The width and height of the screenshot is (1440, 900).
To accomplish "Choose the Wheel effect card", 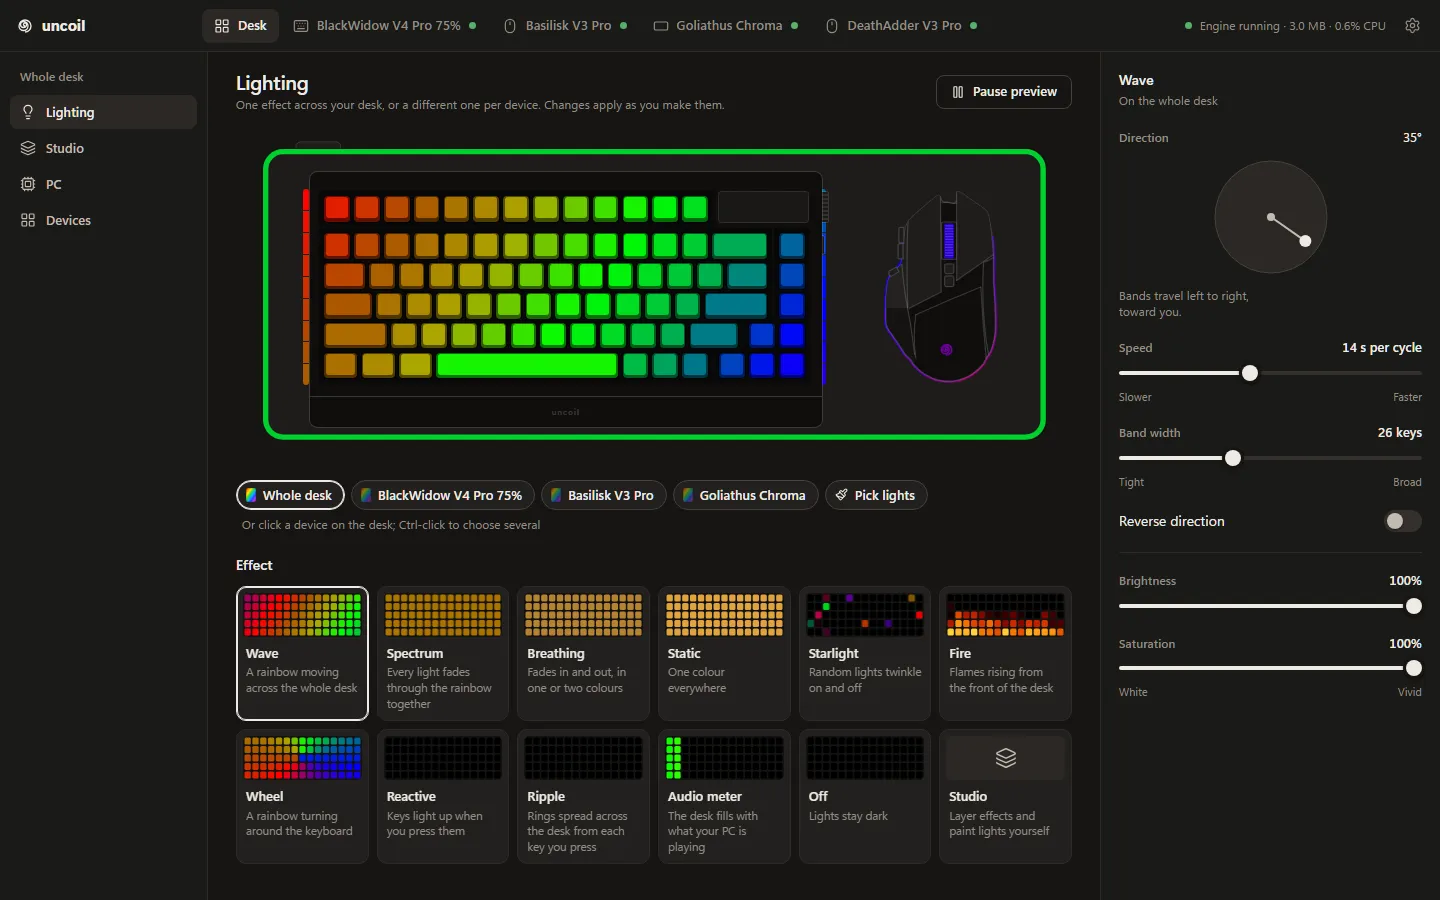I will (x=302, y=796).
